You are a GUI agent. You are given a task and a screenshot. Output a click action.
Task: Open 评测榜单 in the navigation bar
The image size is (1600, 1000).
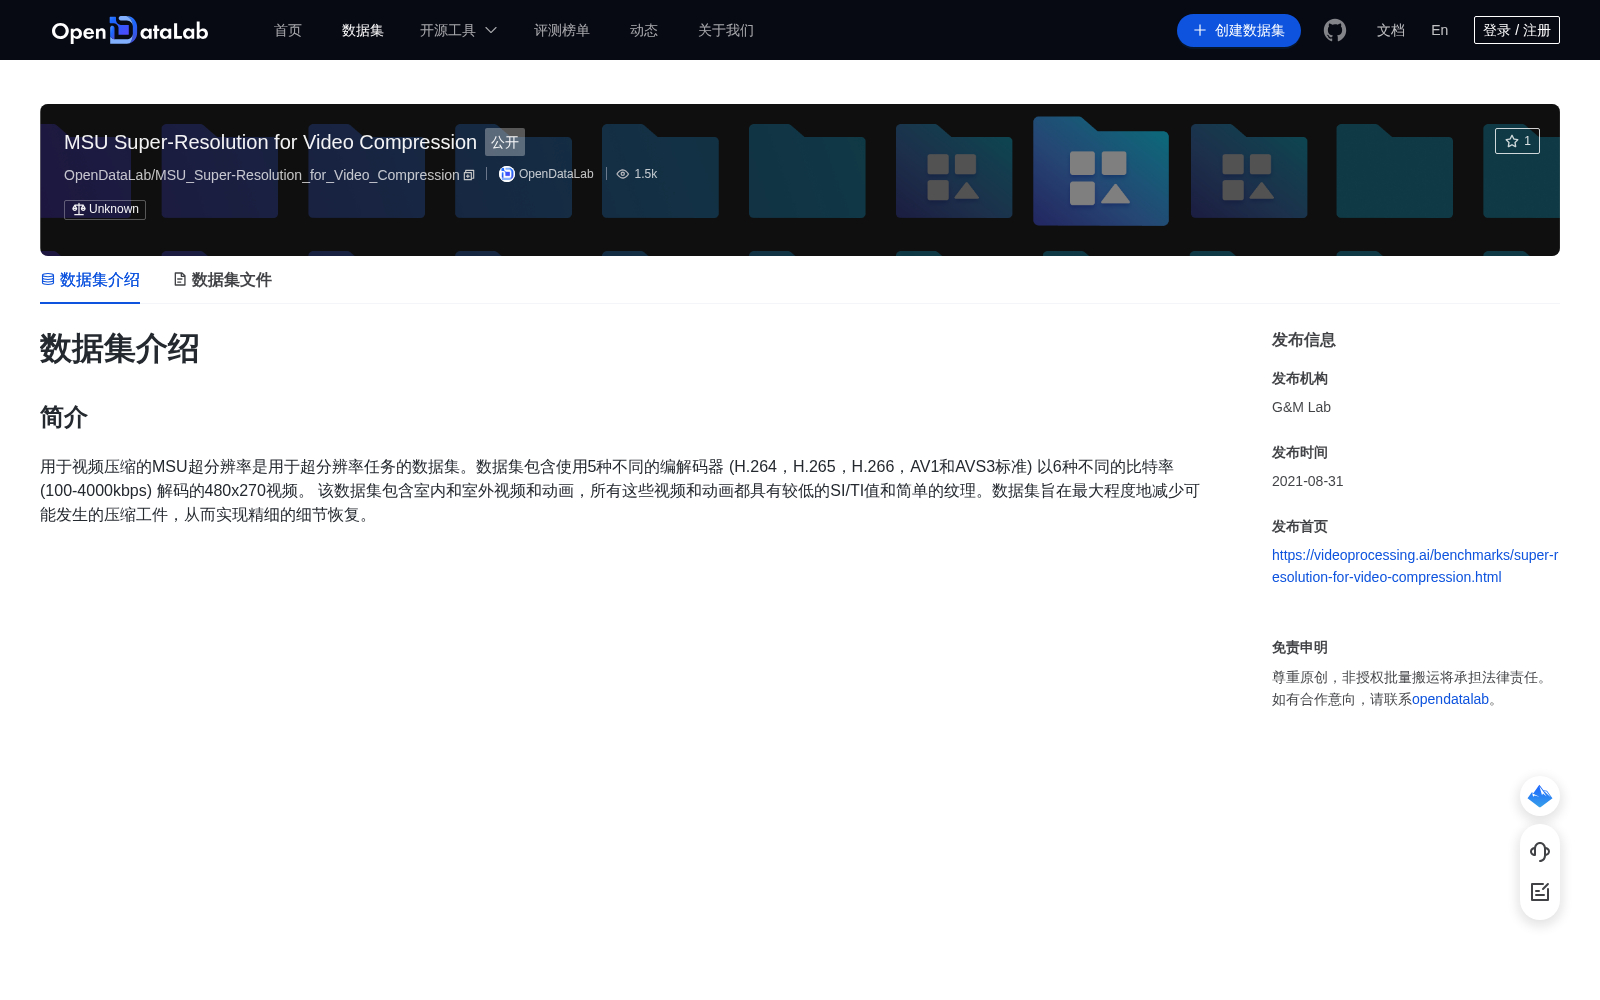pyautogui.click(x=562, y=30)
